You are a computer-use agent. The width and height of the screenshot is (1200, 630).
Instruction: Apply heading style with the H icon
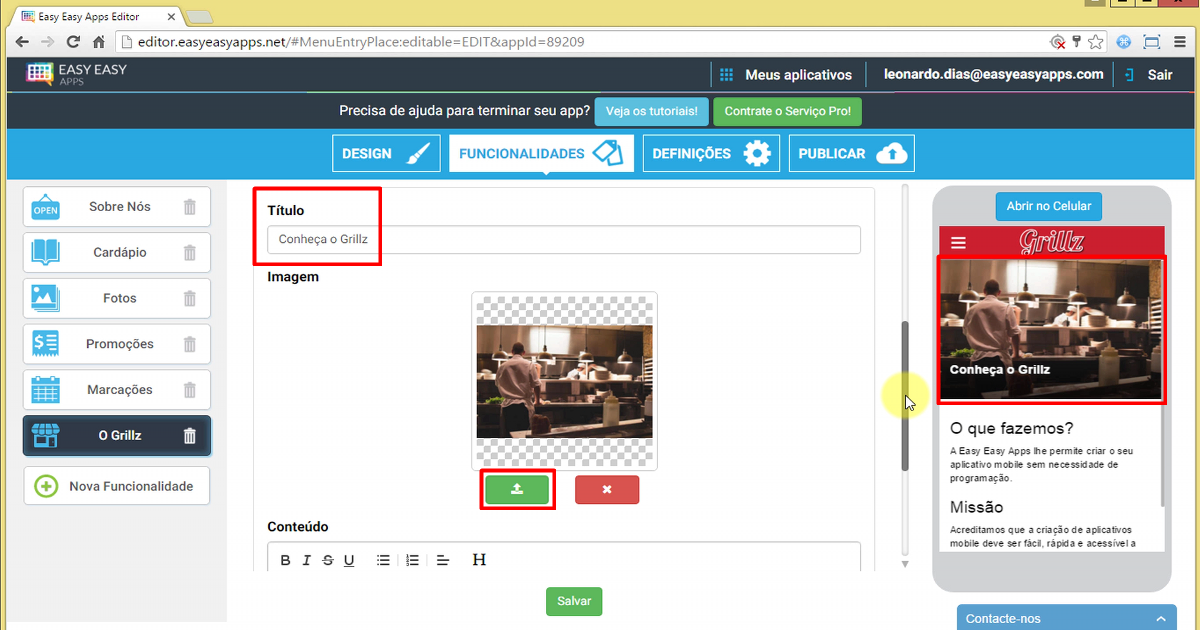tap(480, 560)
